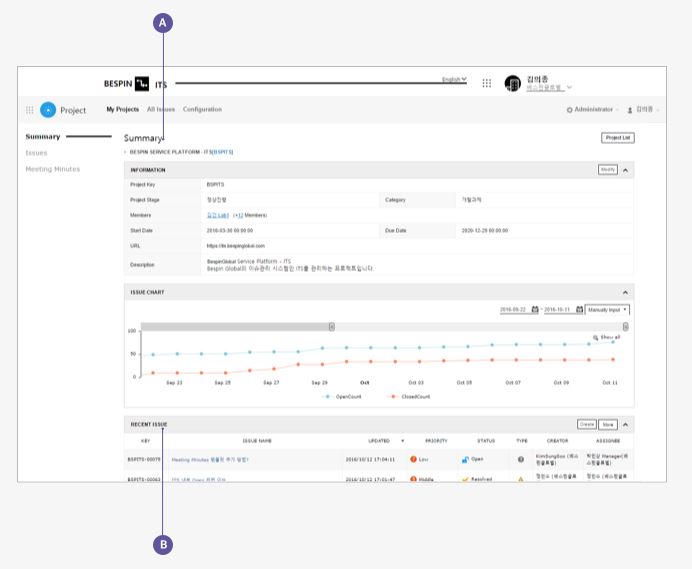Image resolution: width=692 pixels, height=569 pixels.
Task: Click the Resolved status check icon
Action: [465, 479]
